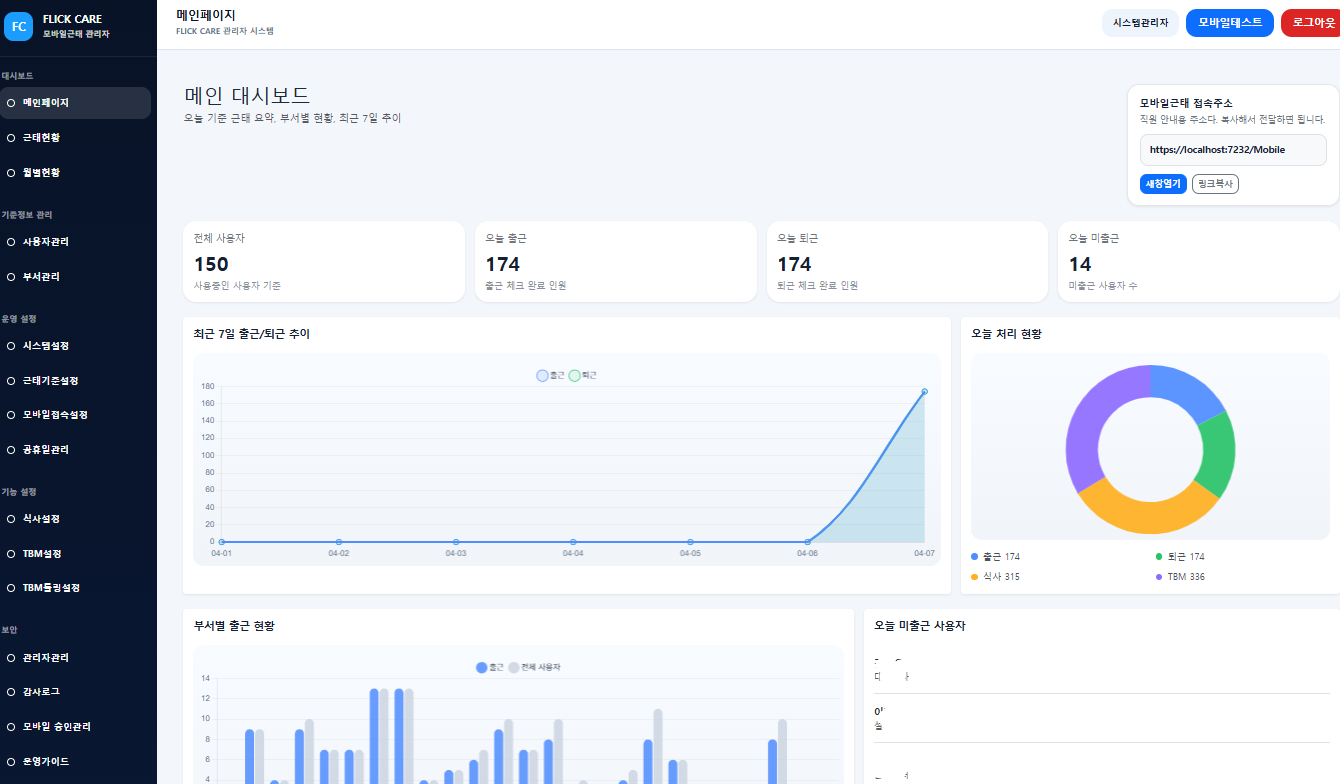Image resolution: width=1340 pixels, height=784 pixels.
Task: Open 공휴일관리 from the sidebar
Action: [76, 449]
